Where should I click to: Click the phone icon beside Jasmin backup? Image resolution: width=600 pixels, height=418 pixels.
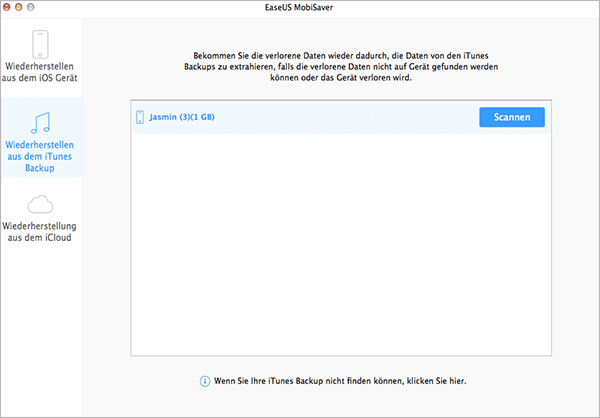[140, 117]
